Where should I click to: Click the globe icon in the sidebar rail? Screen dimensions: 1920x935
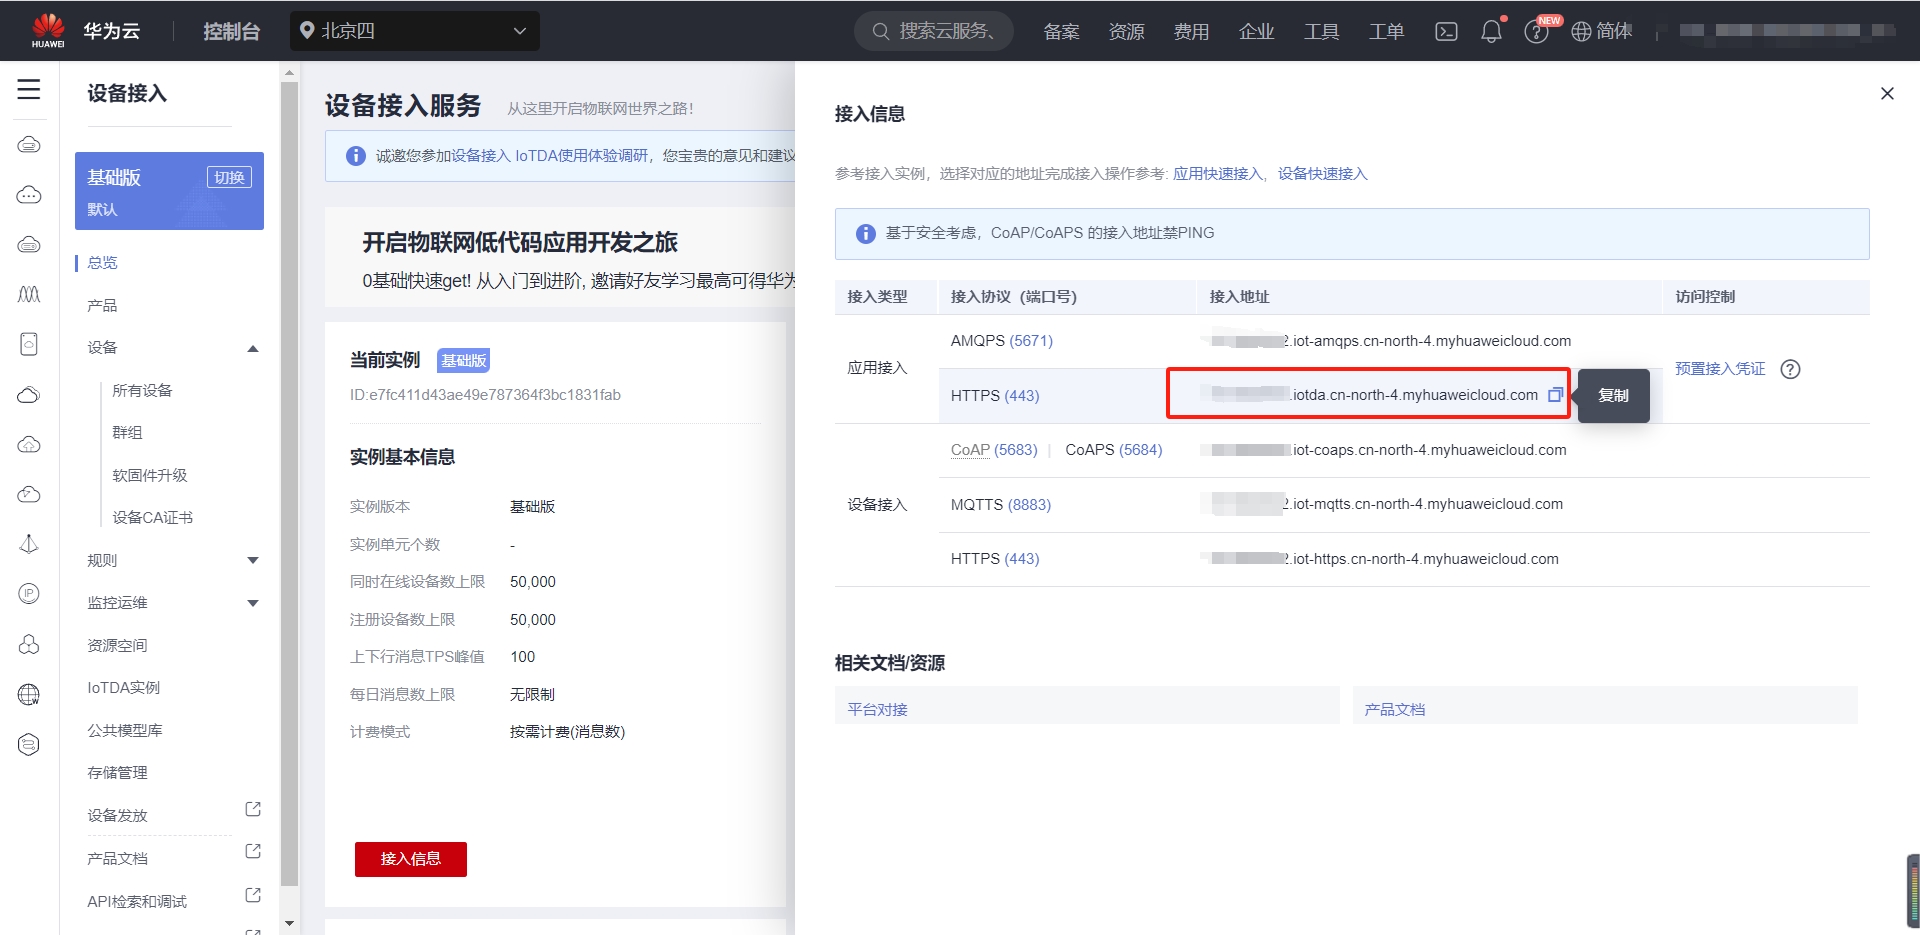click(29, 694)
